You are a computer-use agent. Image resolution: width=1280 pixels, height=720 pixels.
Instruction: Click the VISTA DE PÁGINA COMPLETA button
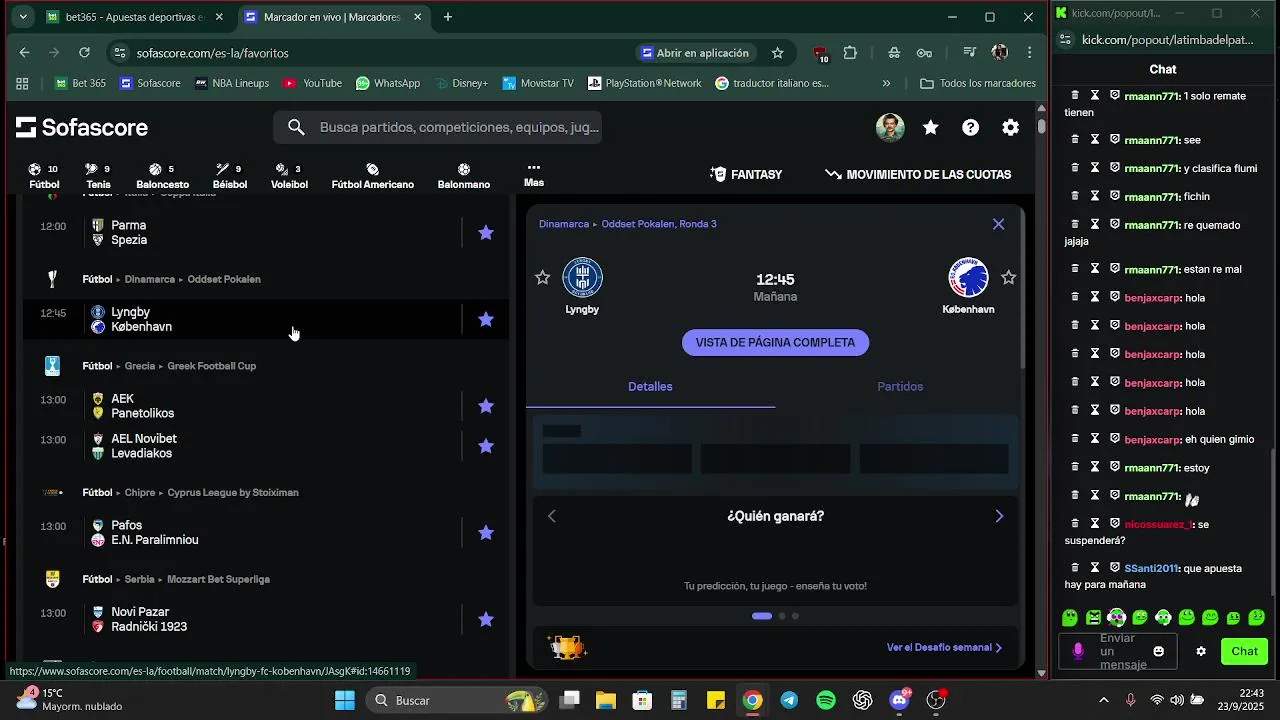point(775,342)
